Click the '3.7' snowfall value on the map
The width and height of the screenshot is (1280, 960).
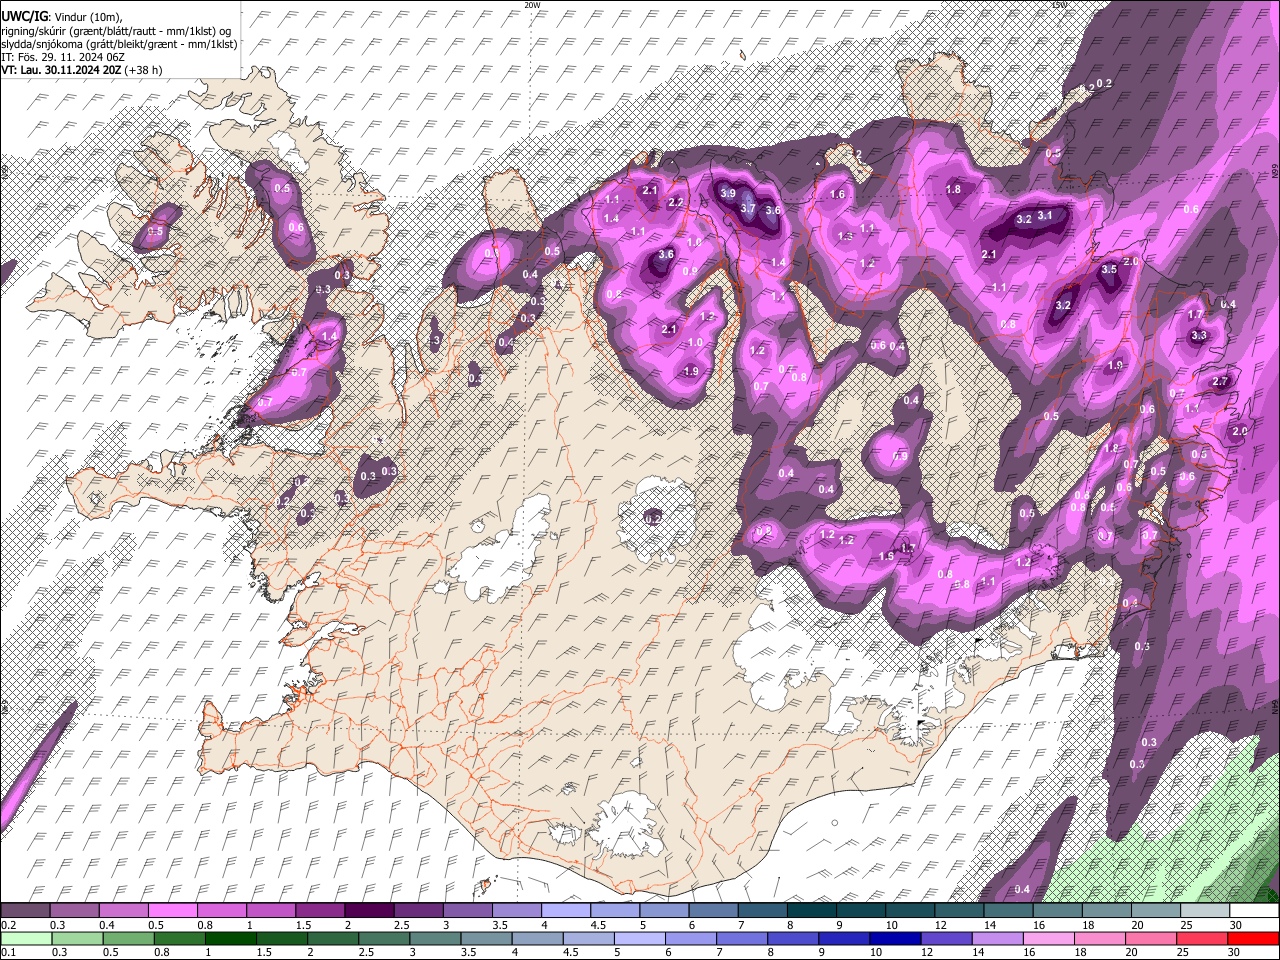click(x=747, y=209)
